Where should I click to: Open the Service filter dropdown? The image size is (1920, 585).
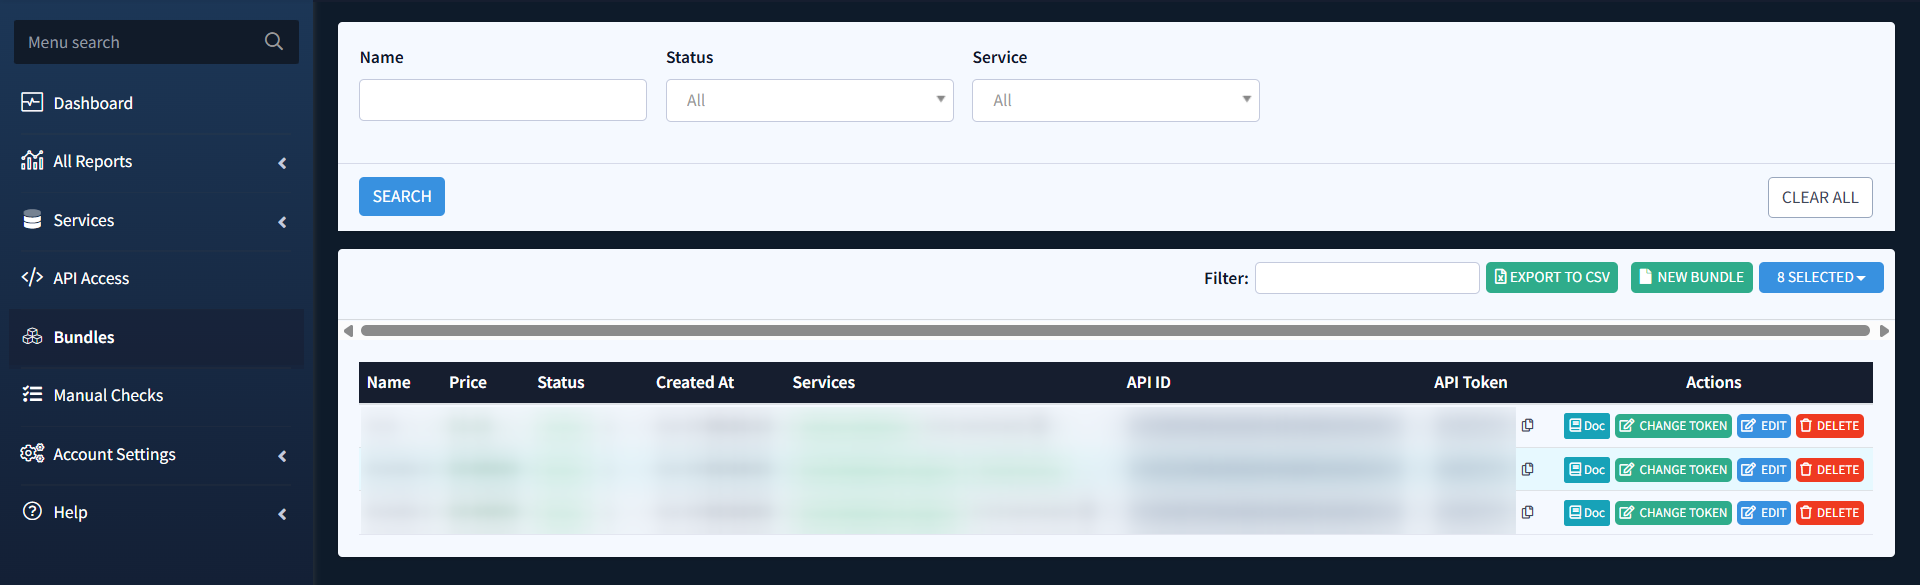pos(1115,101)
